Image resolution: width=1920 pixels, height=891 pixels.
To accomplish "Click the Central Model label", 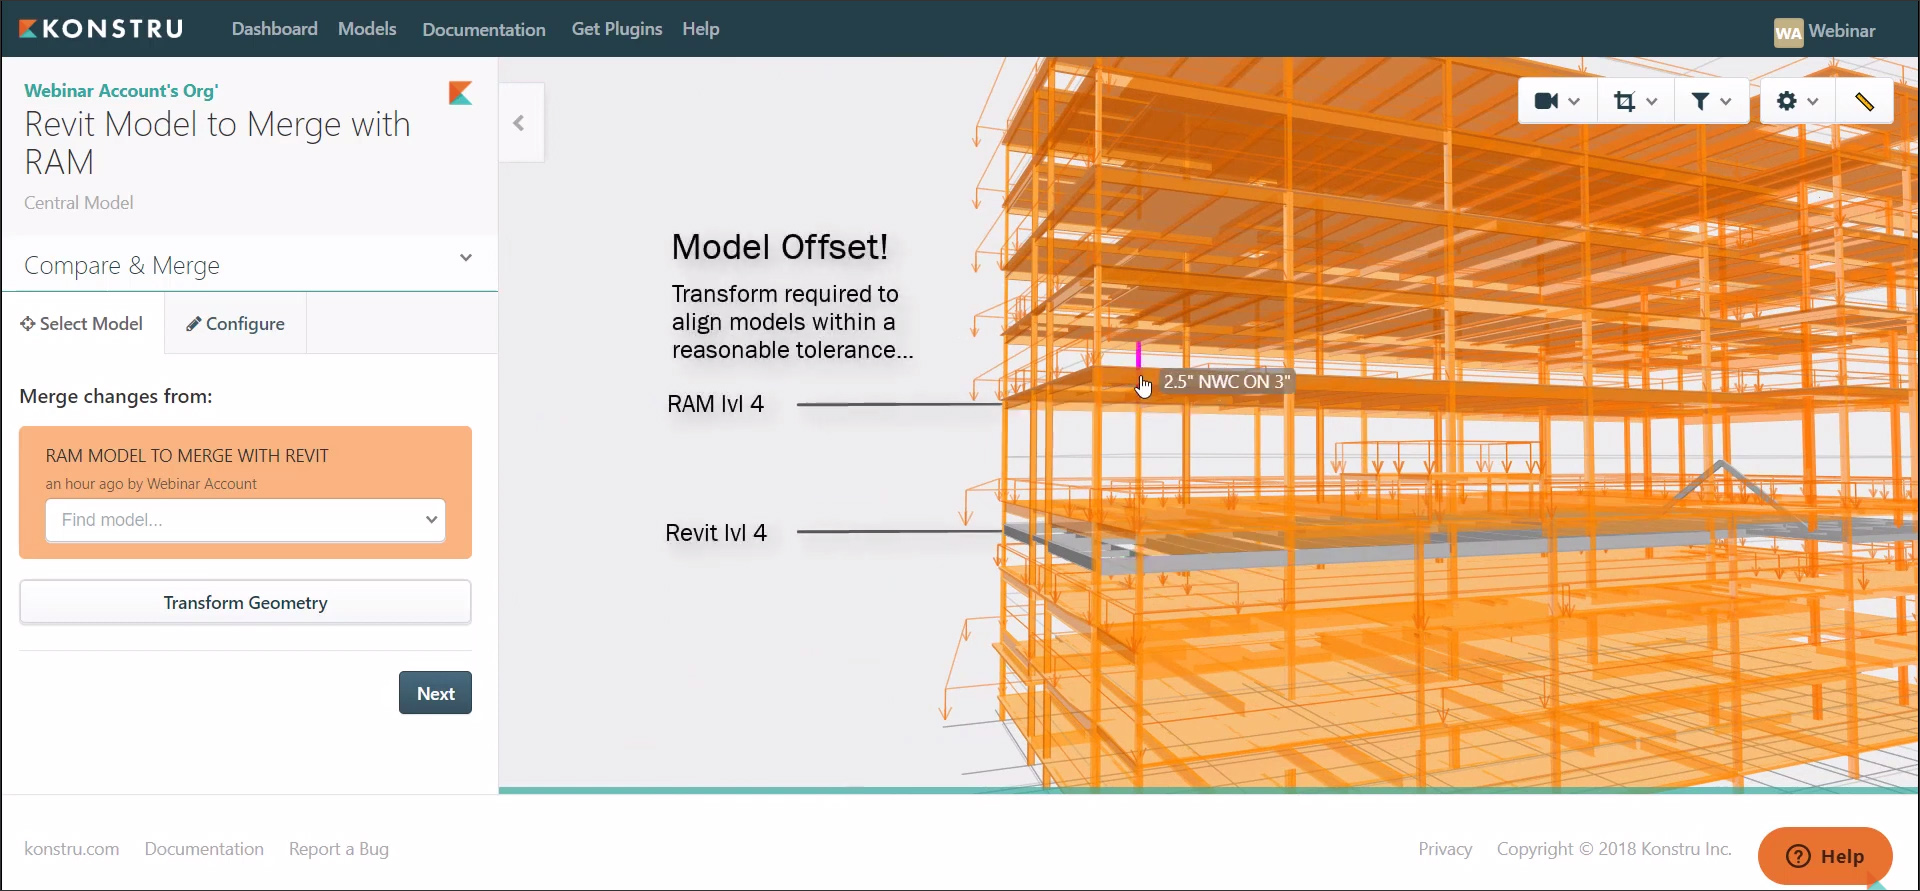I will (x=79, y=203).
